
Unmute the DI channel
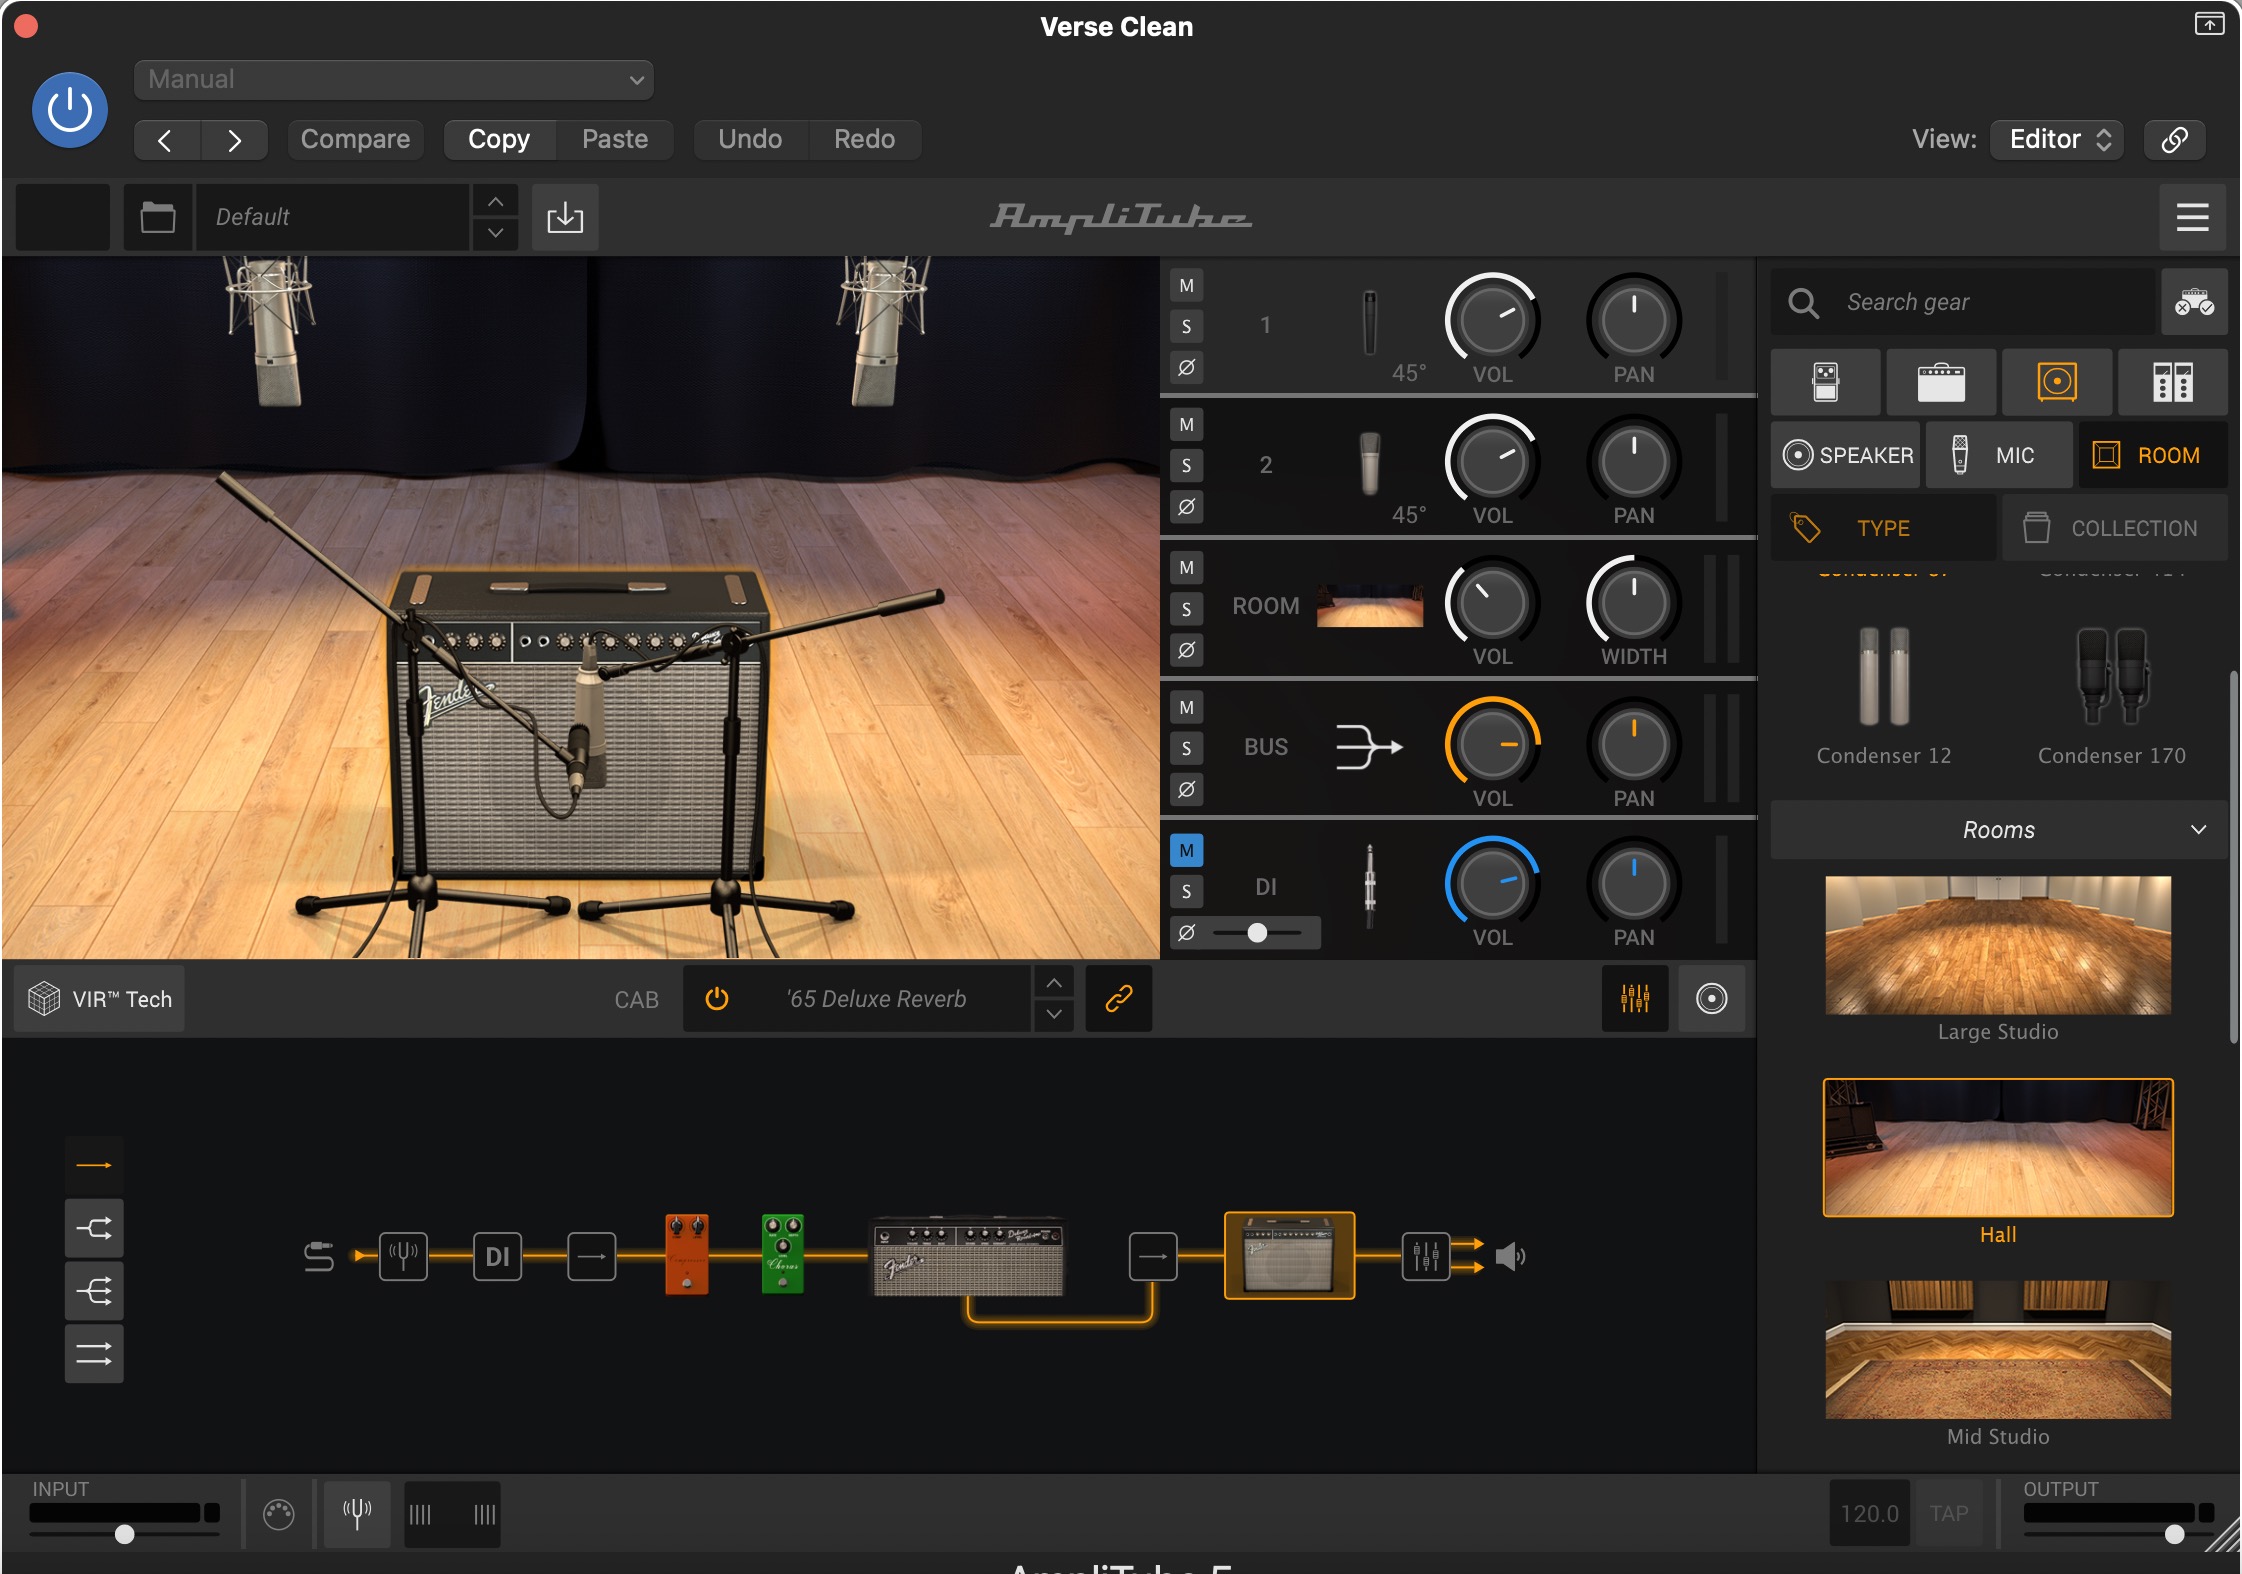click(1186, 851)
